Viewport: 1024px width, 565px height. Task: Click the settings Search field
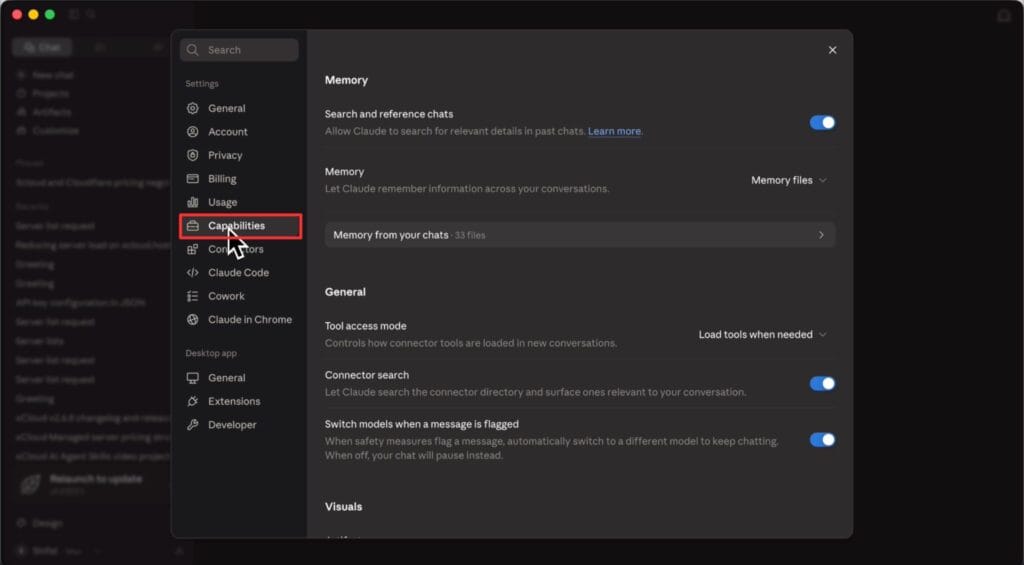(x=239, y=50)
